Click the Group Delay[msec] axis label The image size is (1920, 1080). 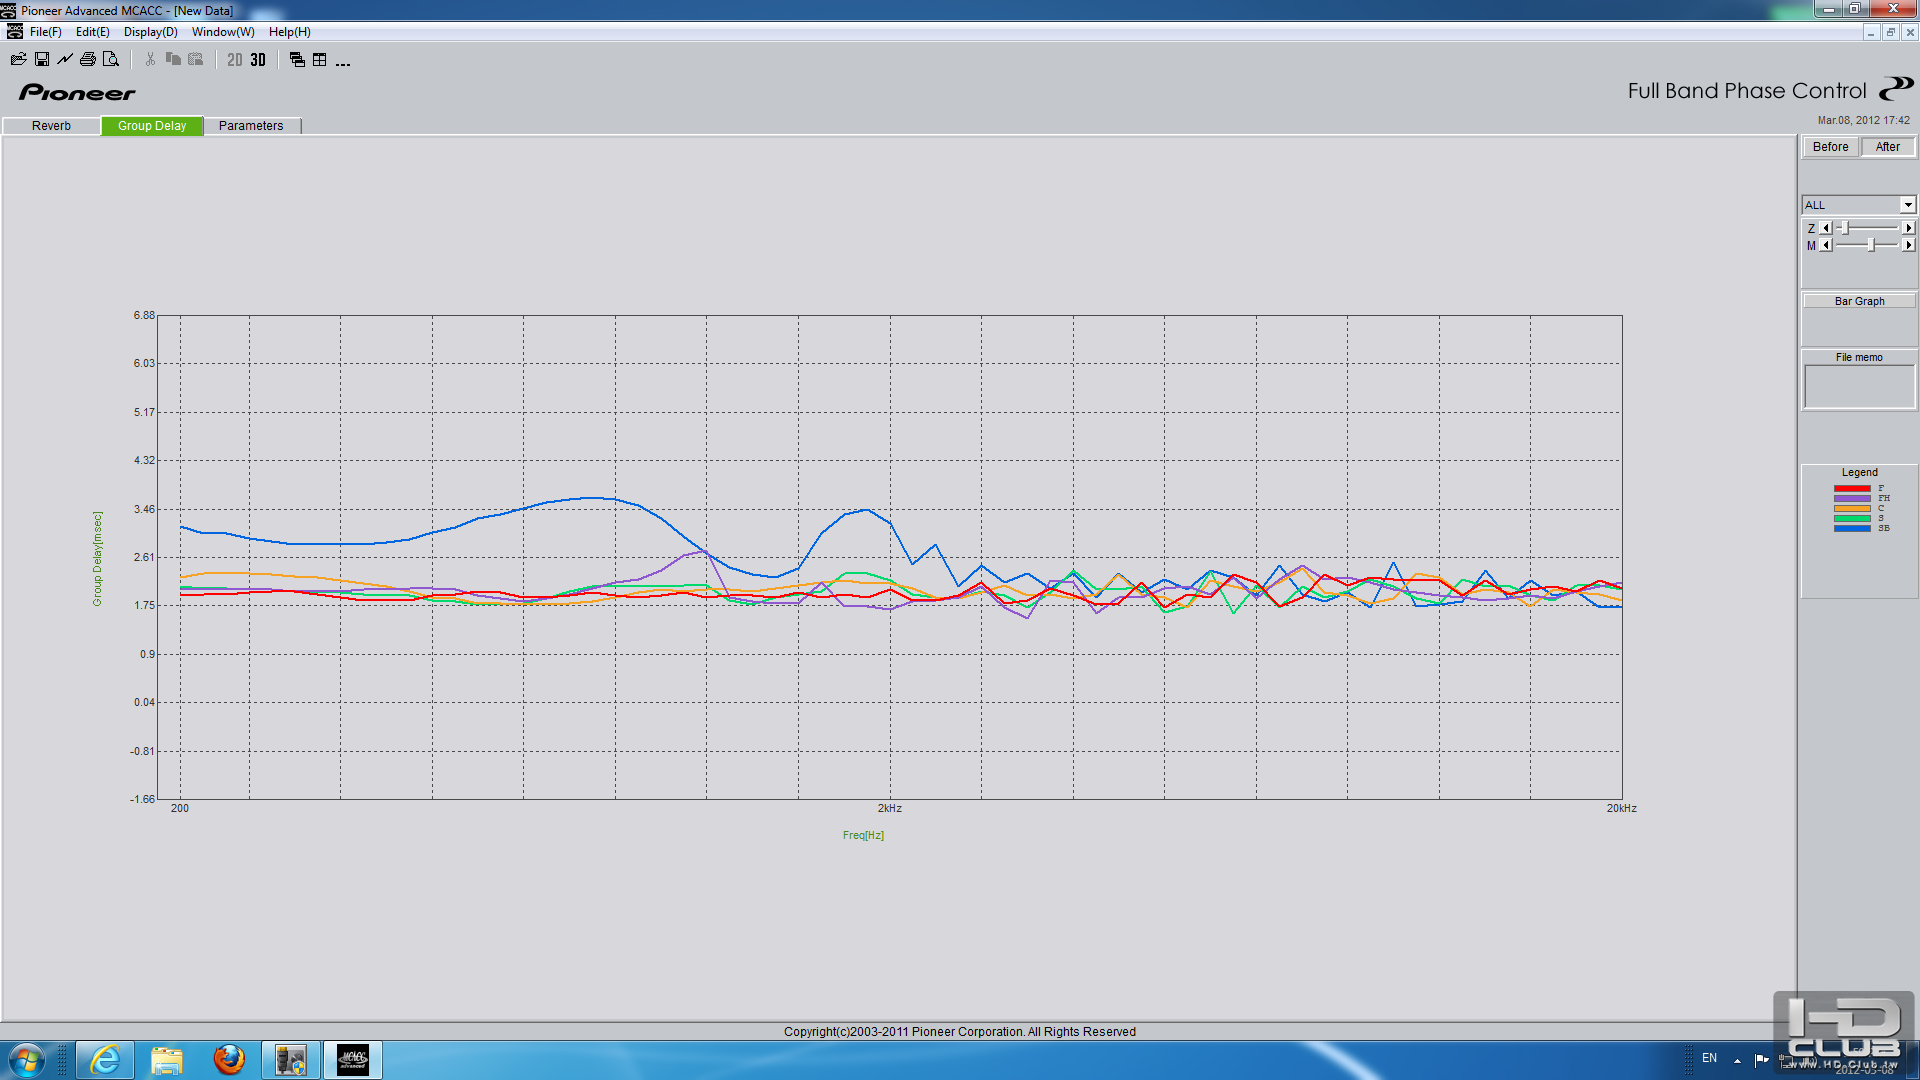pyautogui.click(x=97, y=558)
